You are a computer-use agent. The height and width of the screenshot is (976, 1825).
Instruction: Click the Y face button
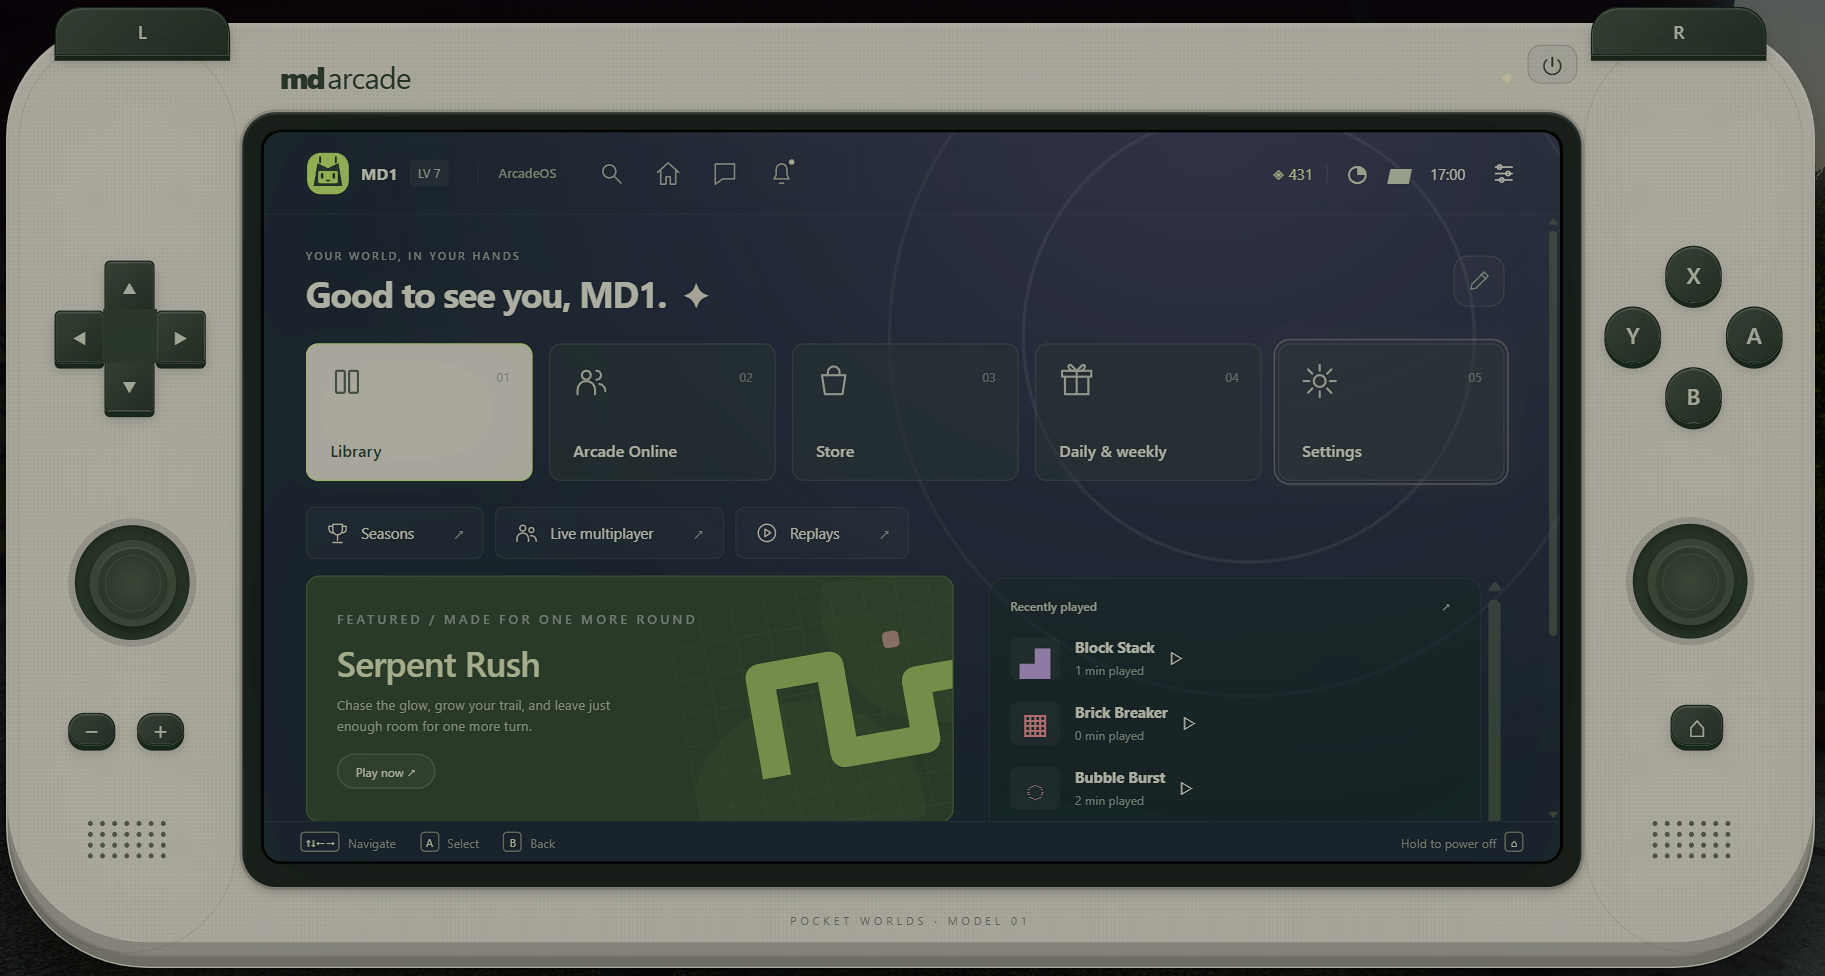1633,337
